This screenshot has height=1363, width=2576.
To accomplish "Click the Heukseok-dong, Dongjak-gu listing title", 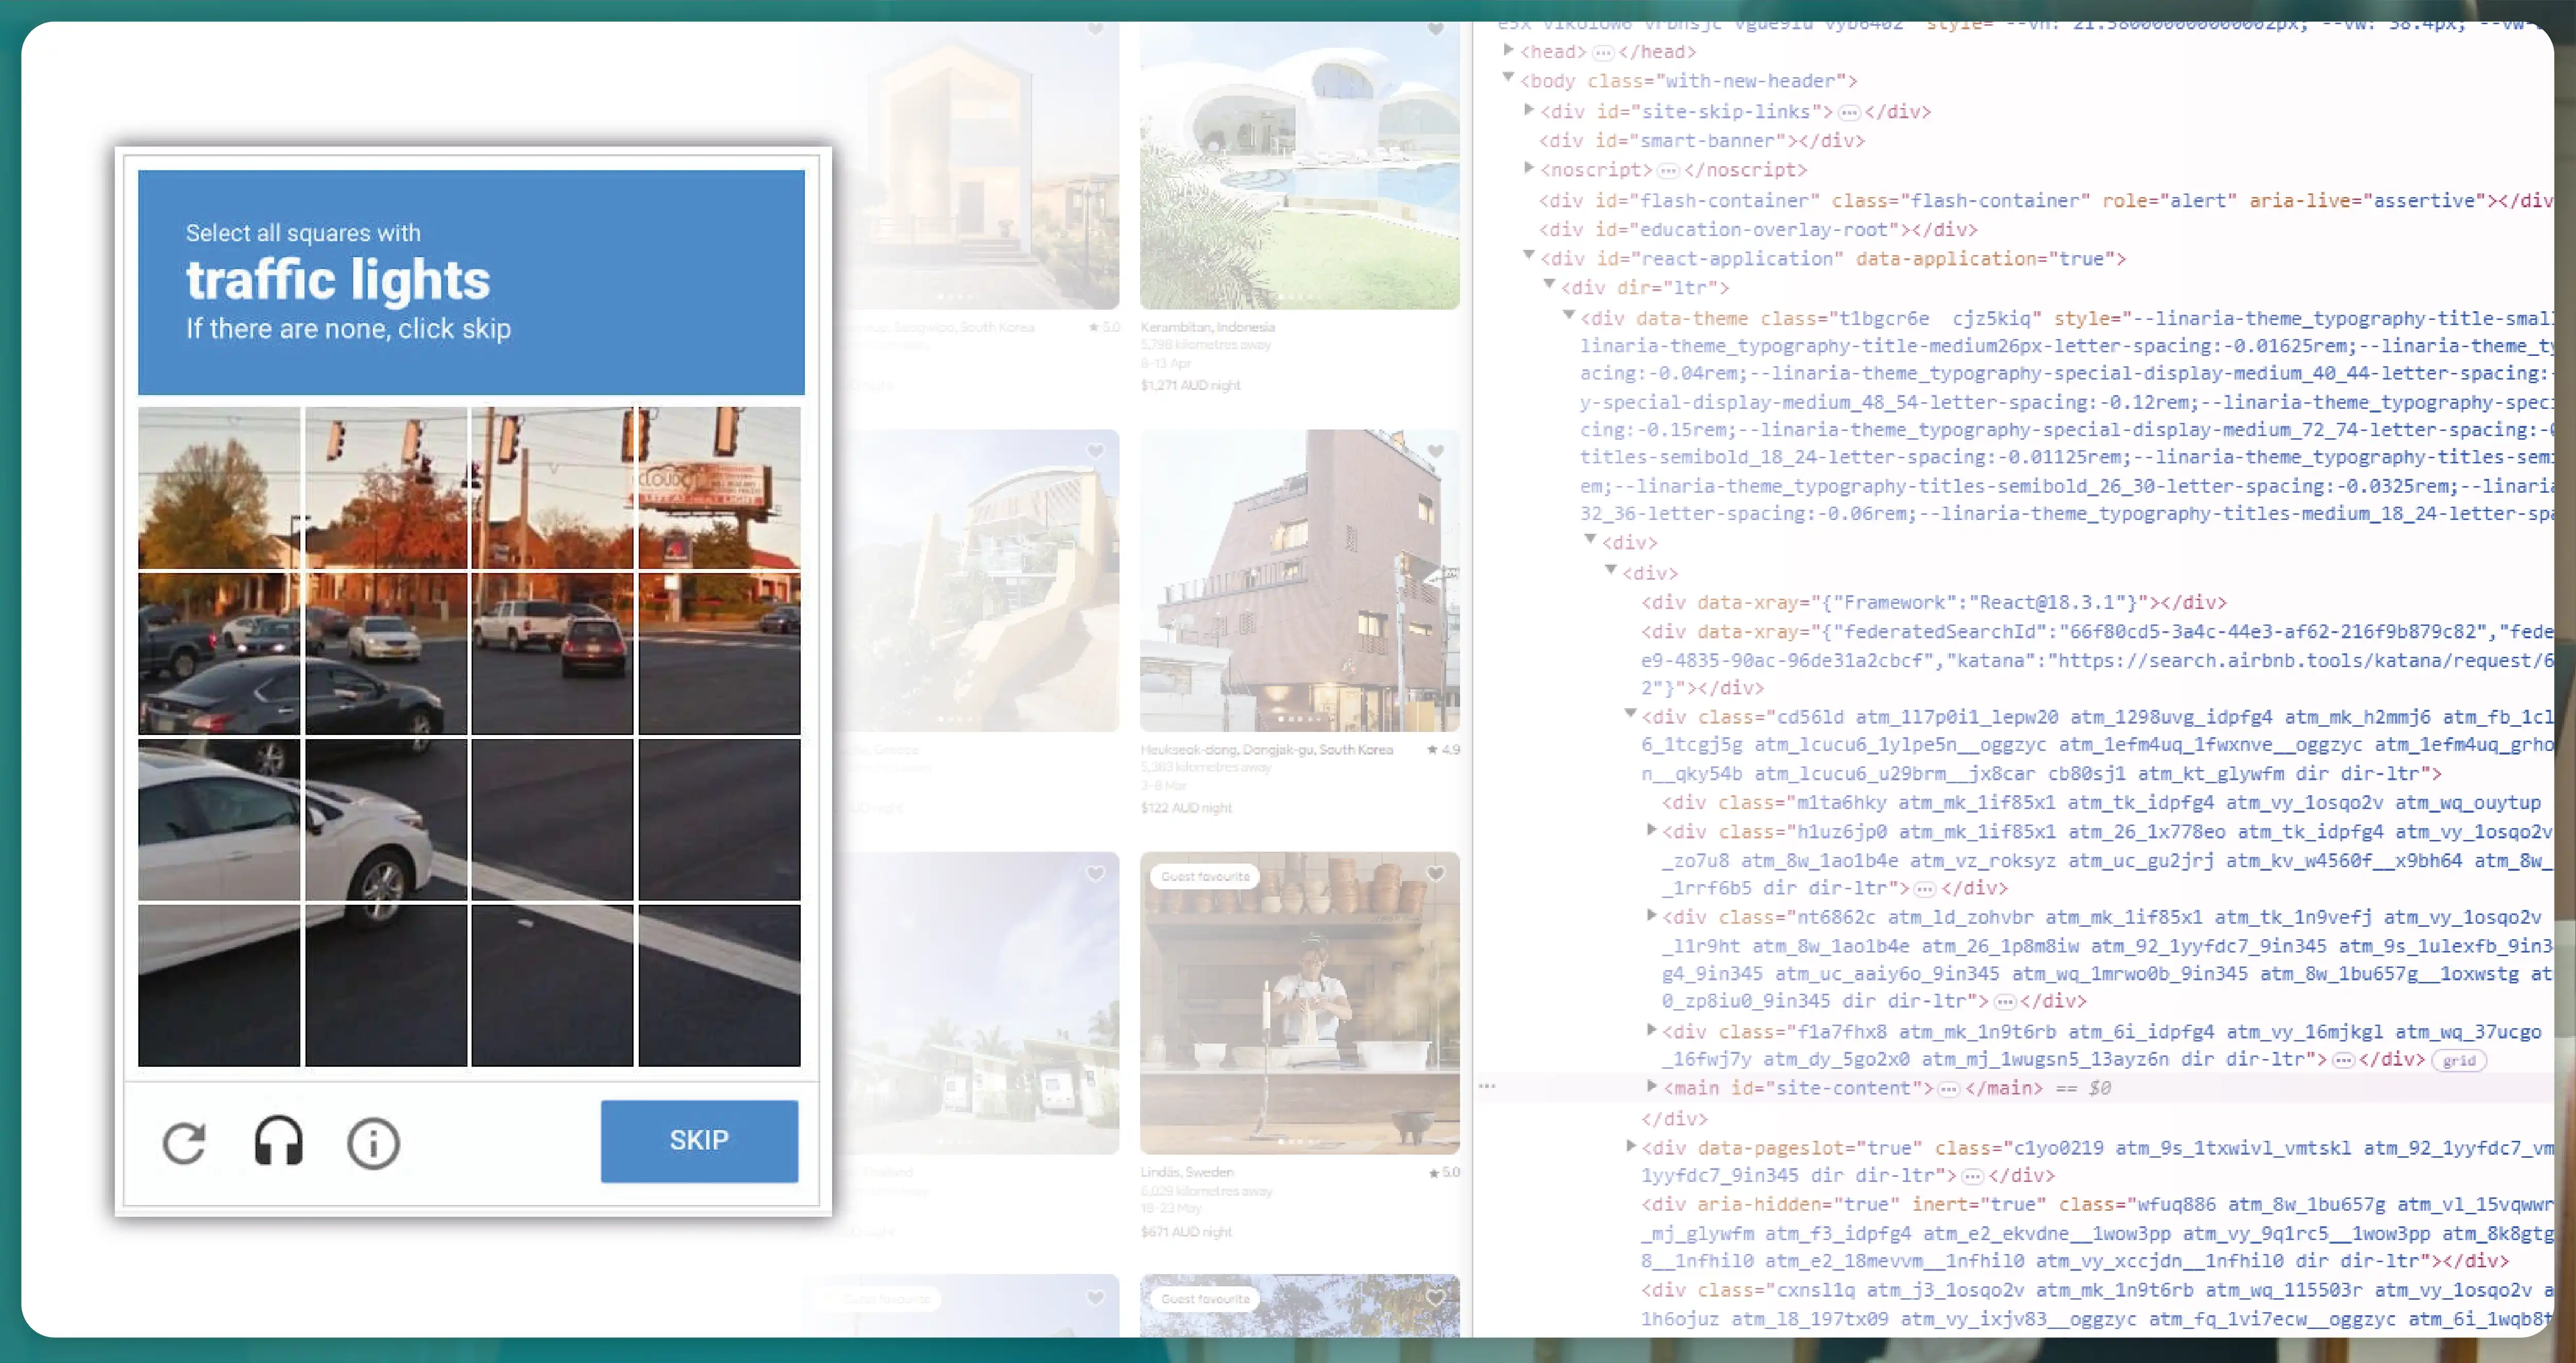I will tap(1266, 750).
